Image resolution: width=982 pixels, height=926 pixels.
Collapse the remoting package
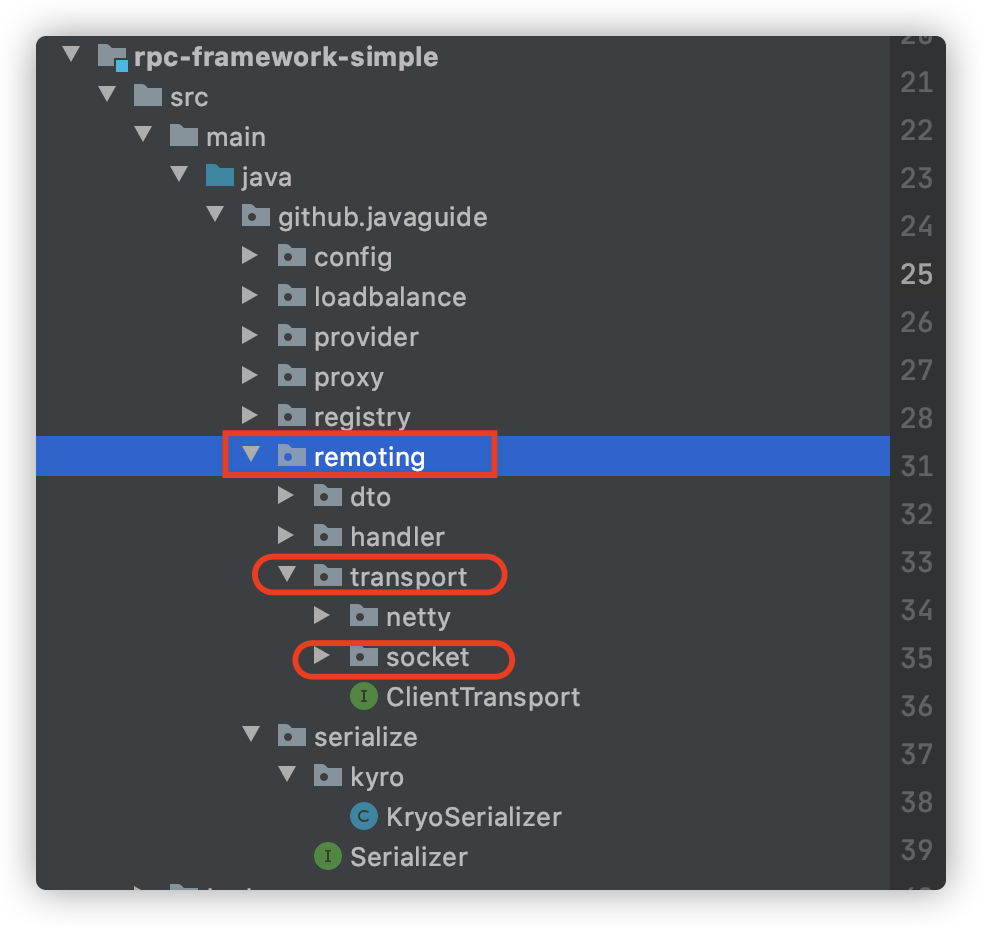[250, 457]
